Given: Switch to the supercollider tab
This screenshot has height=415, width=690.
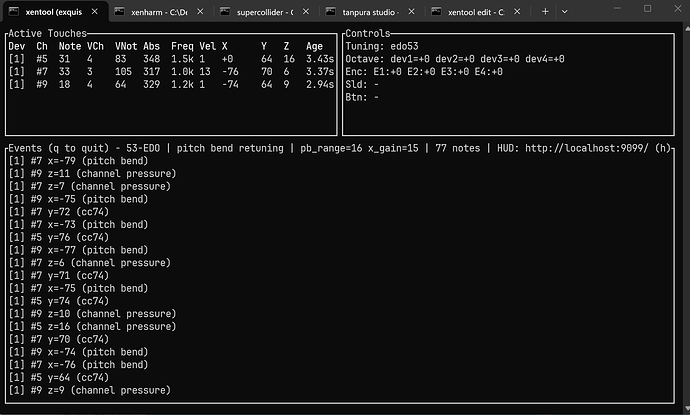Looking at the screenshot, I should coord(264,12).
